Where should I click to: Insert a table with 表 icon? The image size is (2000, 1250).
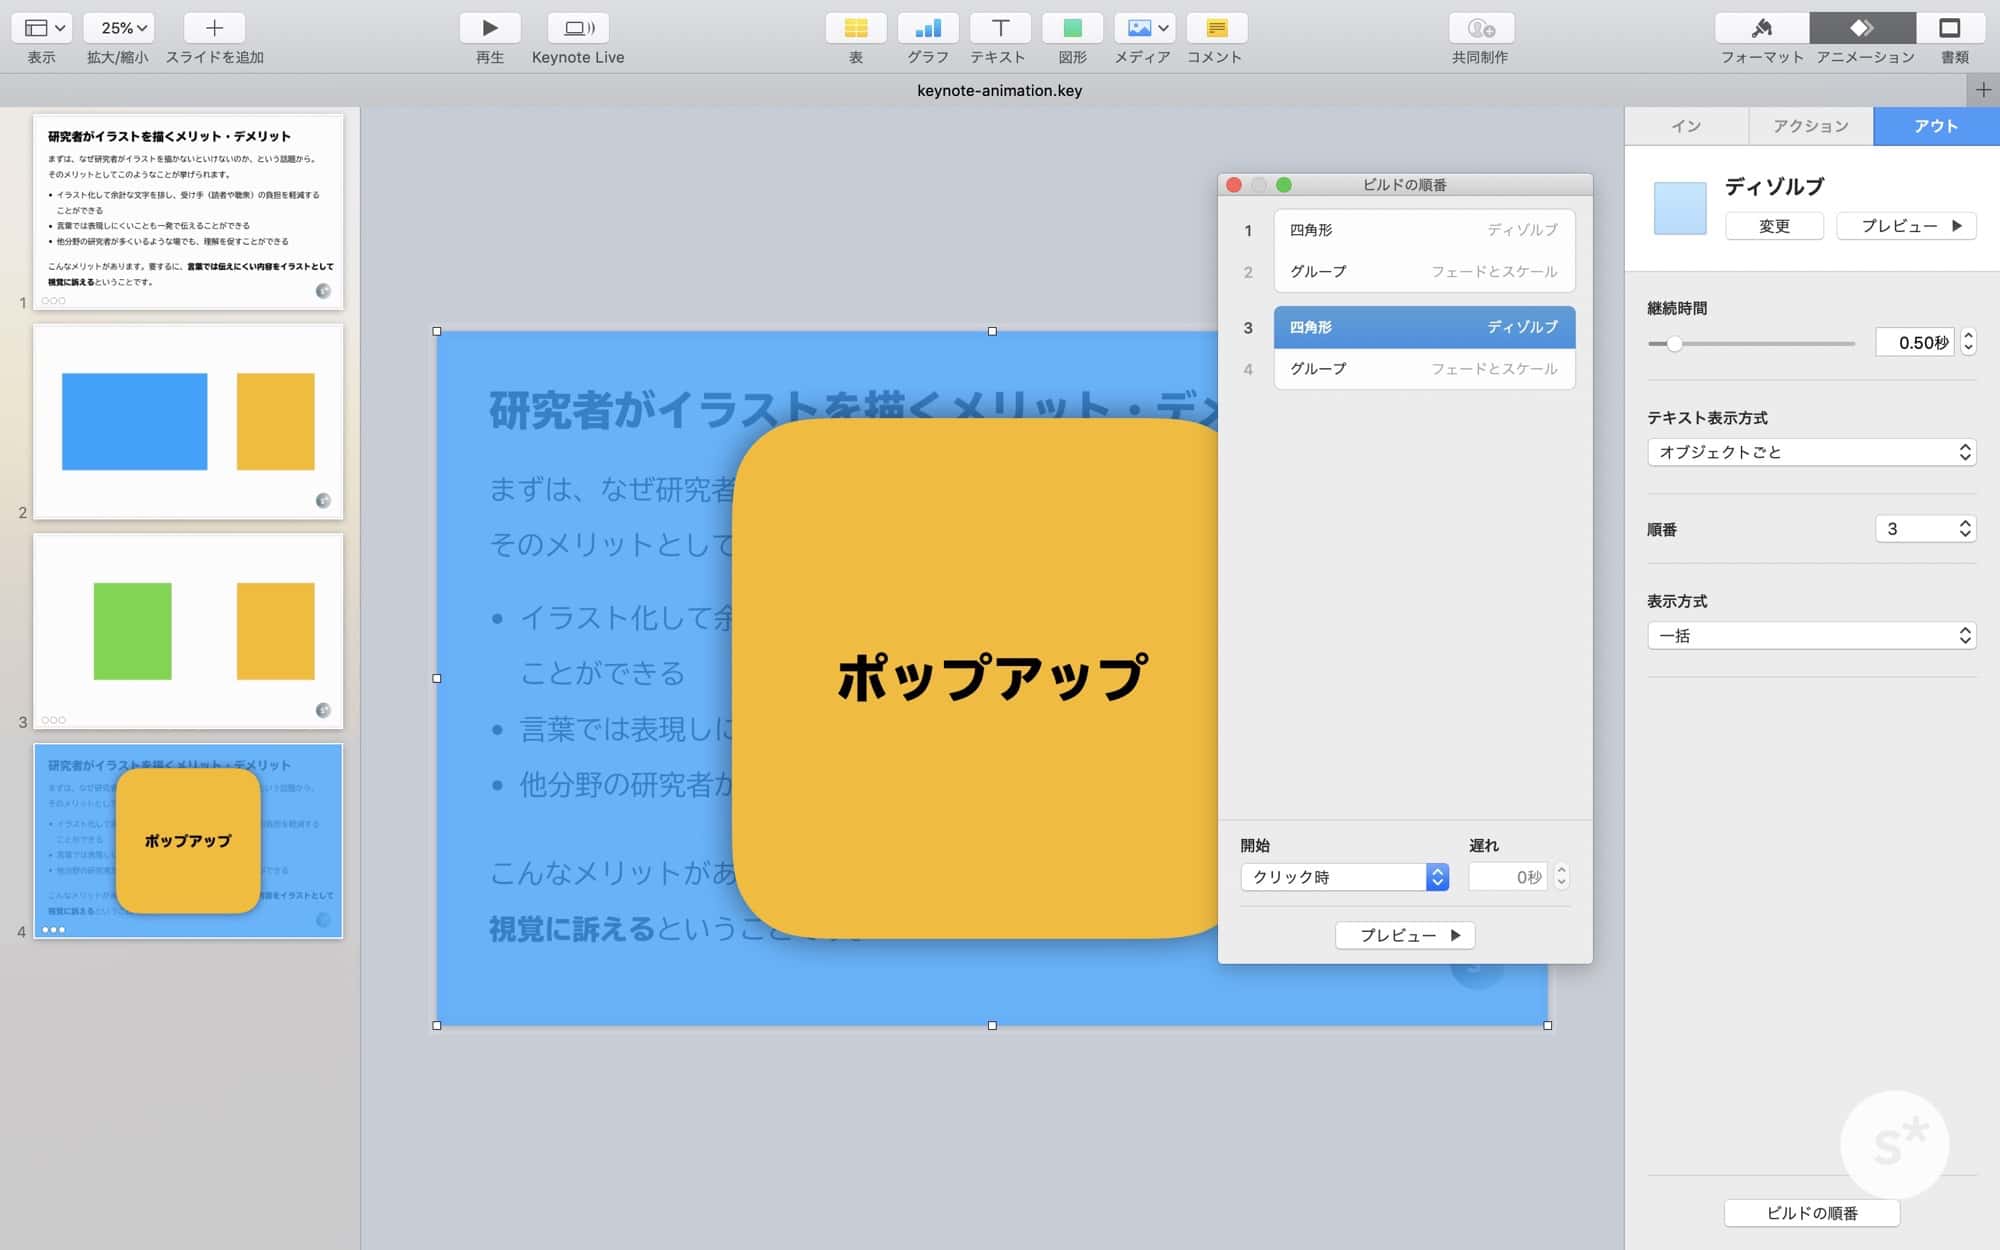pos(856,28)
